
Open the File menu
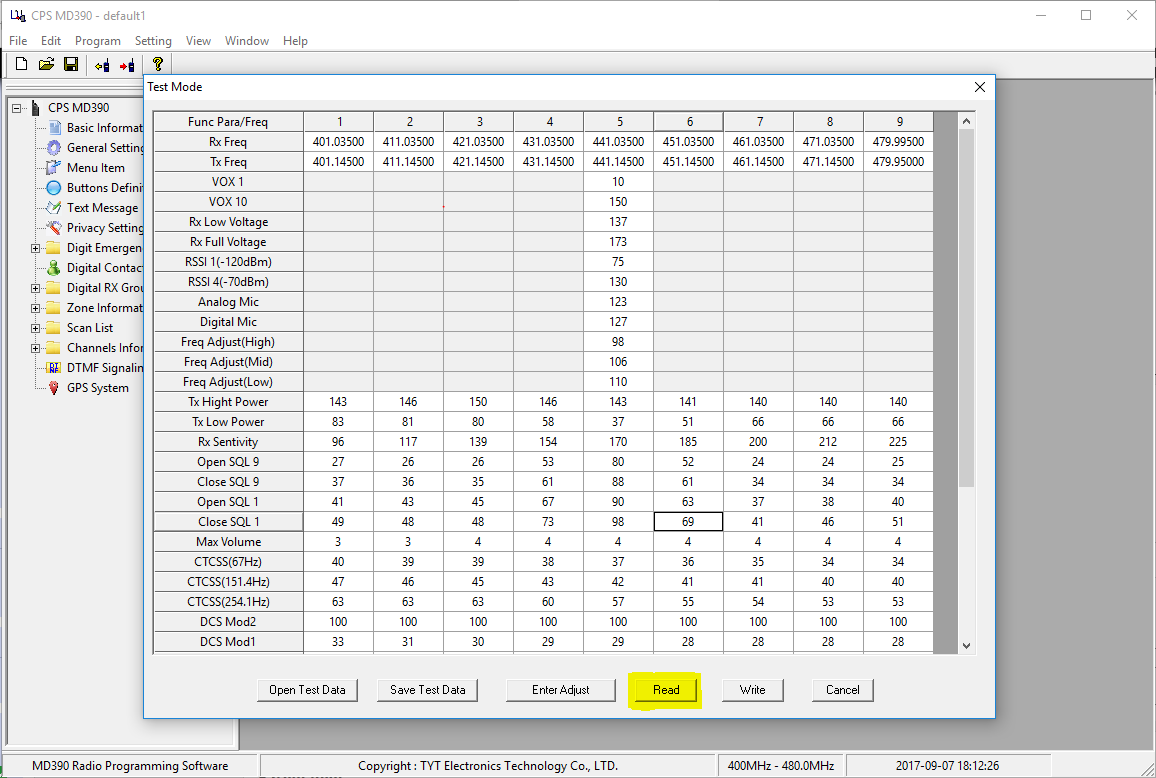click(x=18, y=41)
